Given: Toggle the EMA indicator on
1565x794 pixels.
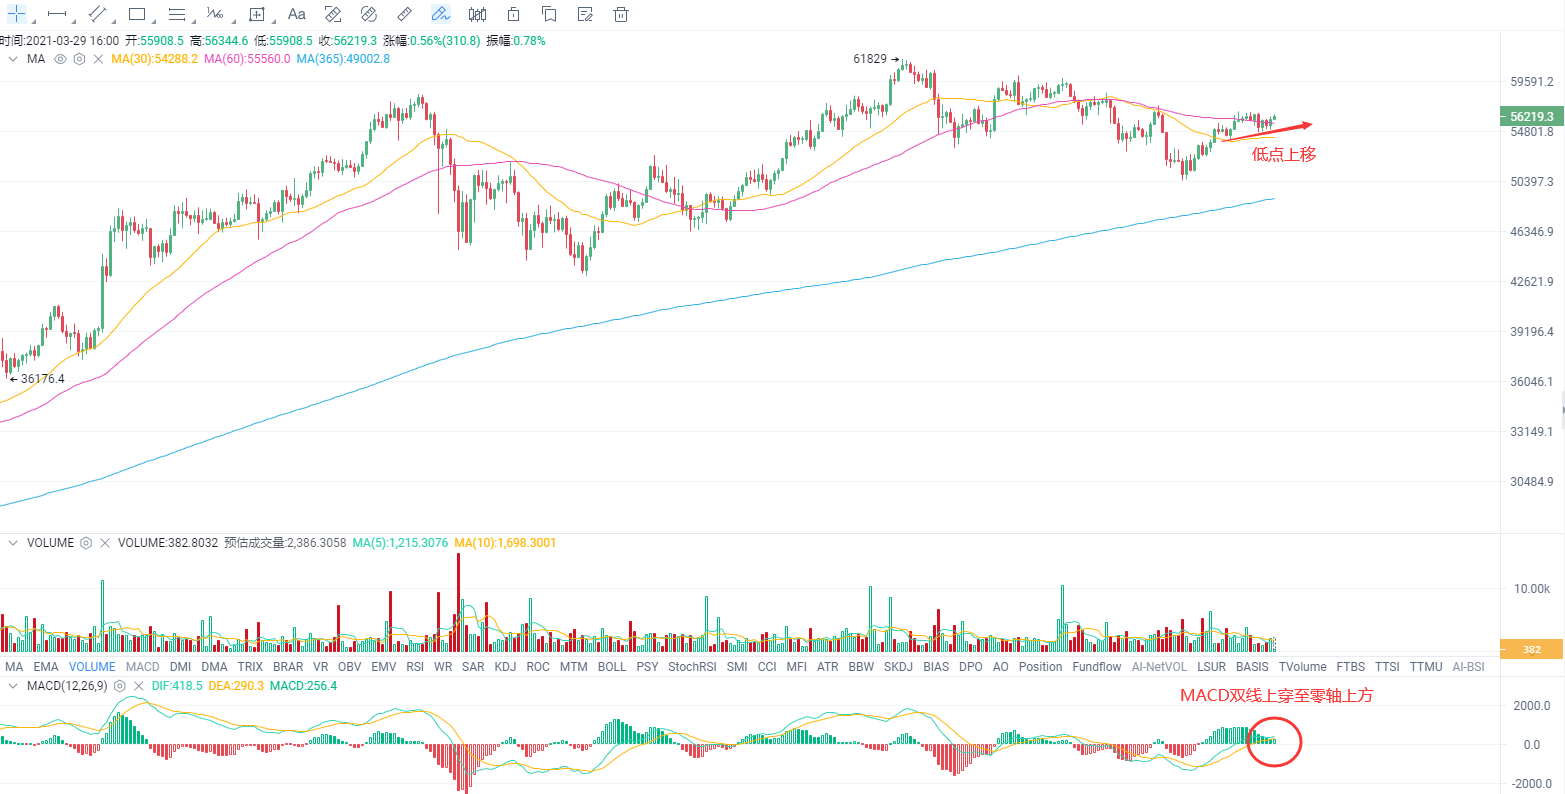Looking at the screenshot, I should point(46,666).
